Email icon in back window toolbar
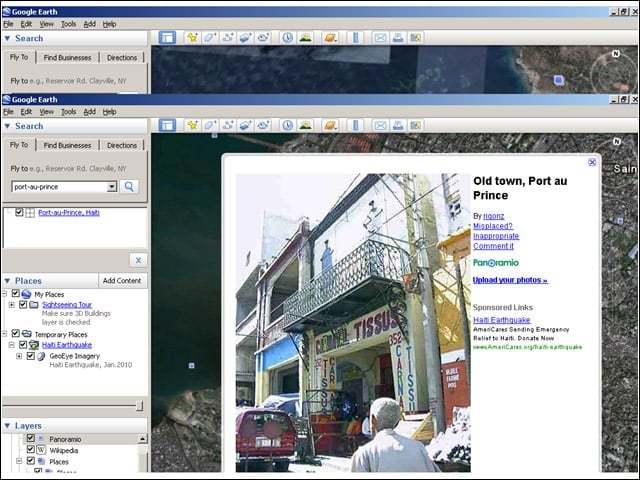 click(x=380, y=38)
